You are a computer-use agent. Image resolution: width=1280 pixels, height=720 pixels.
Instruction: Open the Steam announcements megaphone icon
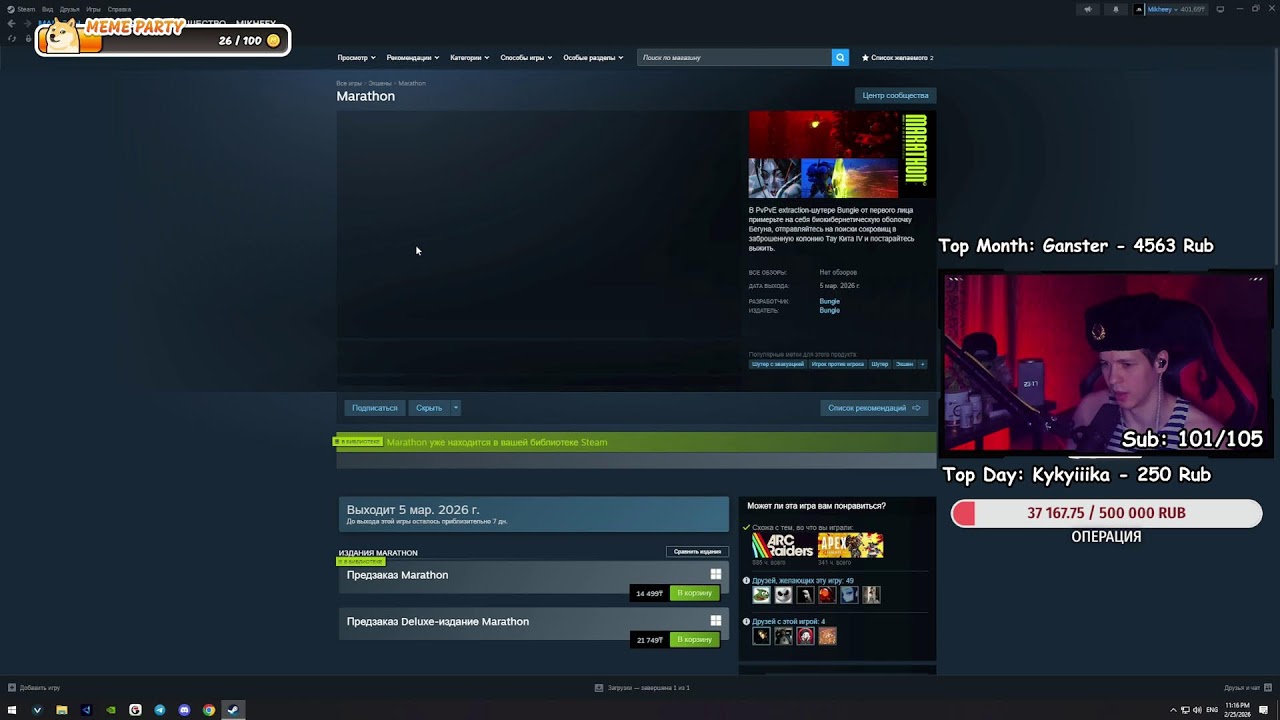1088,9
